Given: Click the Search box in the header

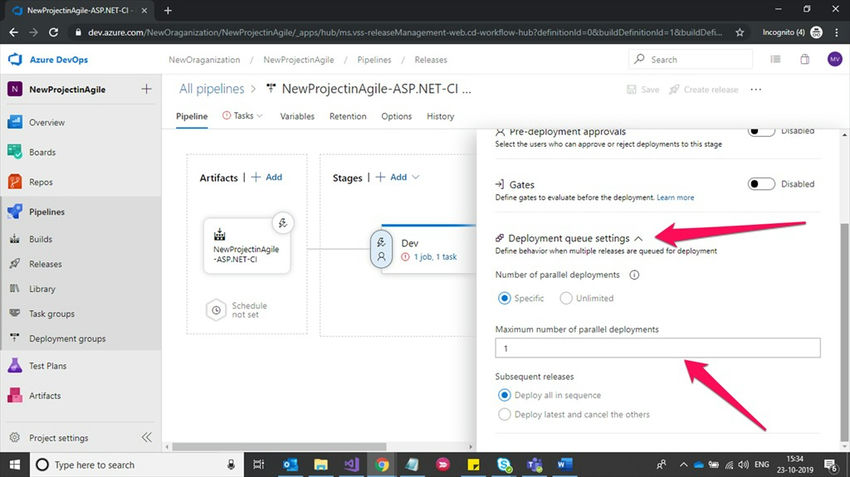Looking at the screenshot, I should click(691, 59).
